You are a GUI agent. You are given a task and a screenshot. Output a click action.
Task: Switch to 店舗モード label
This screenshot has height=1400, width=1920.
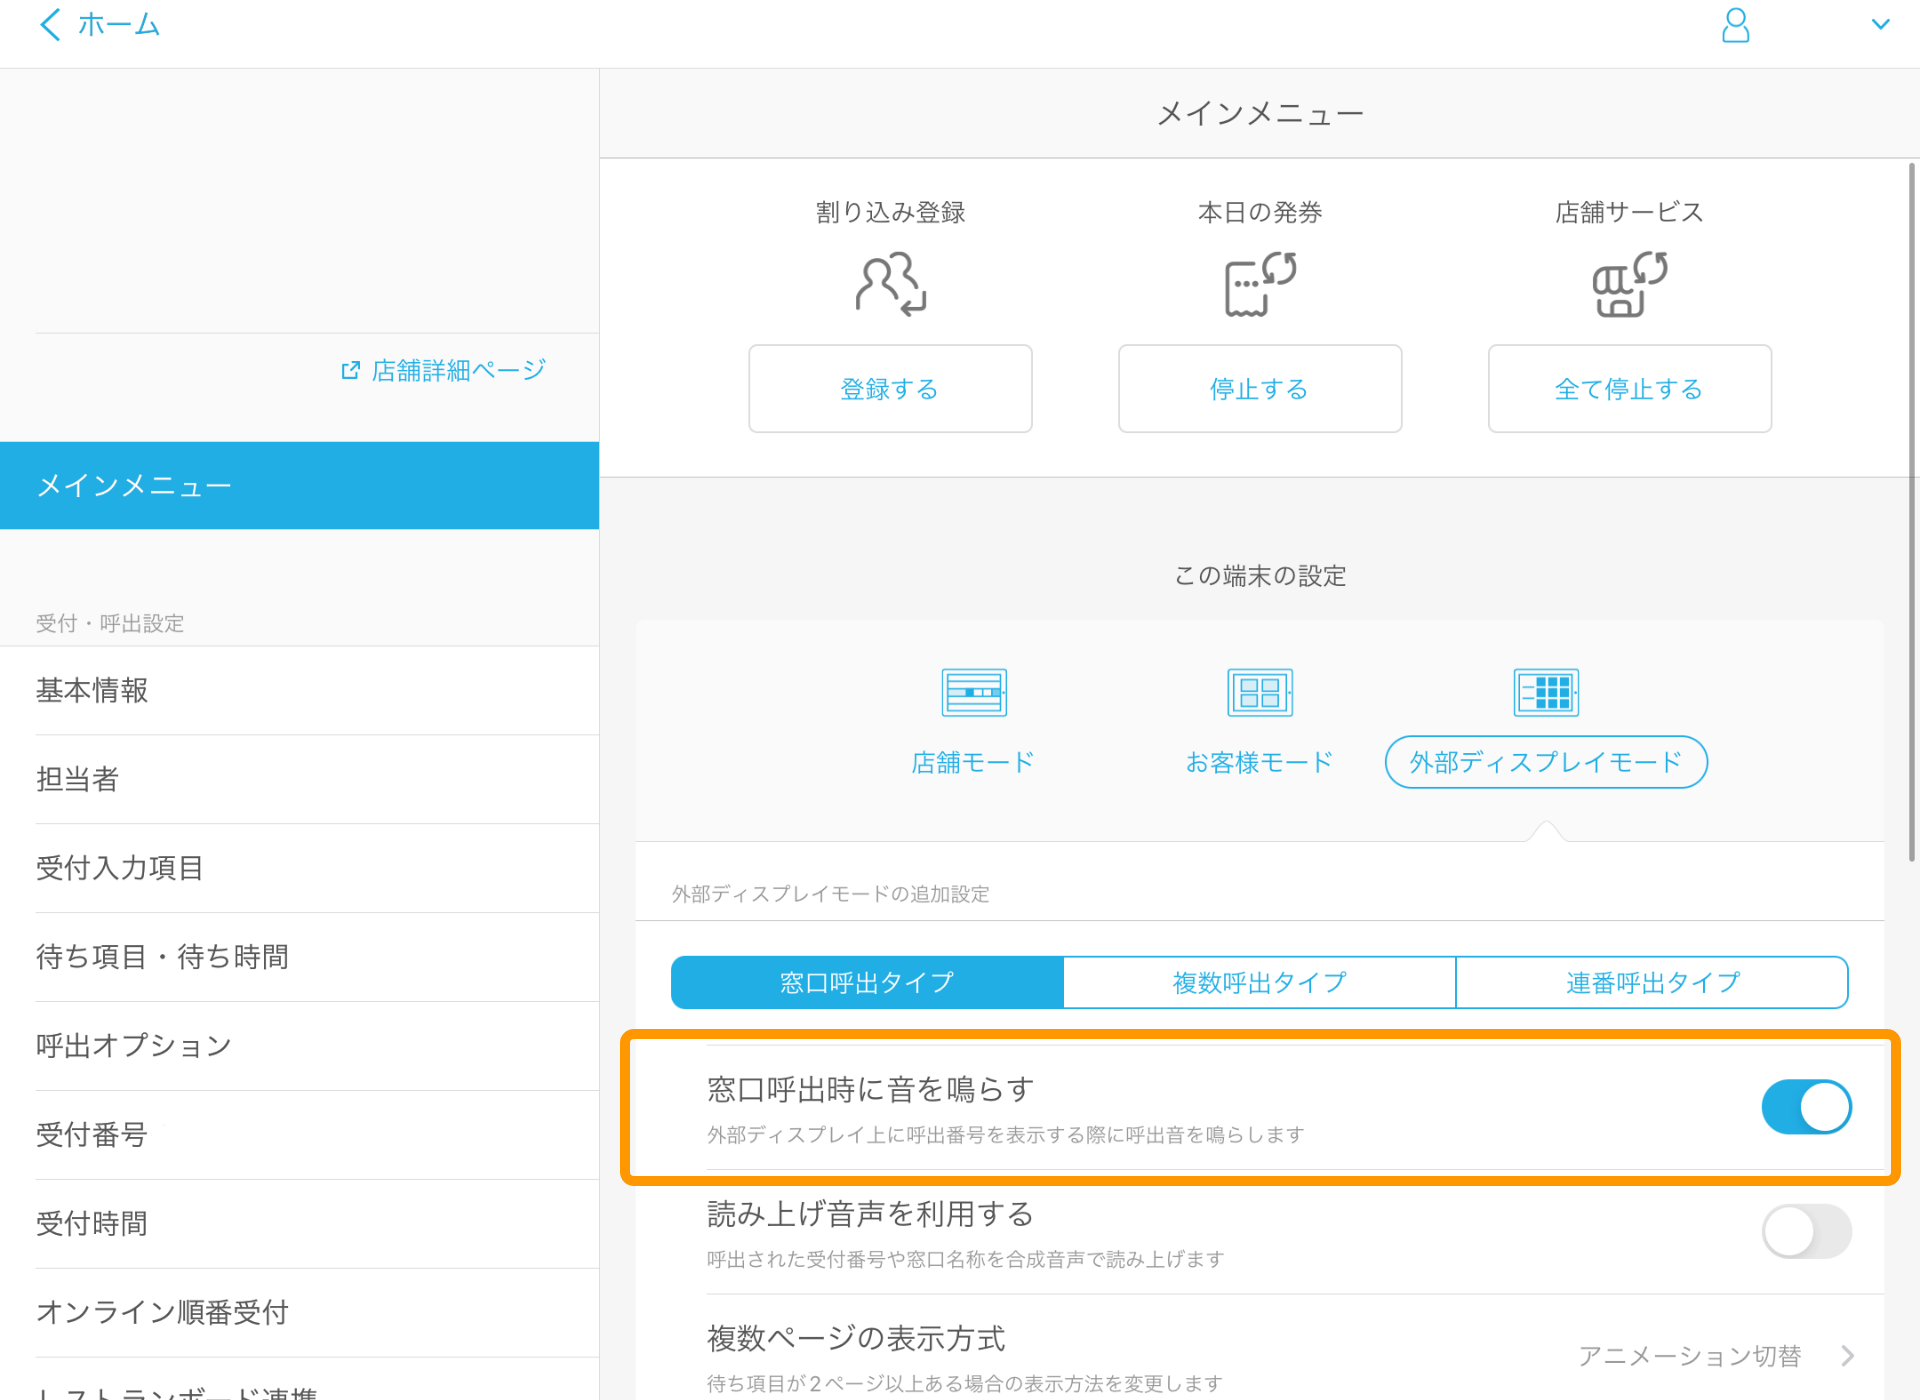point(973,763)
